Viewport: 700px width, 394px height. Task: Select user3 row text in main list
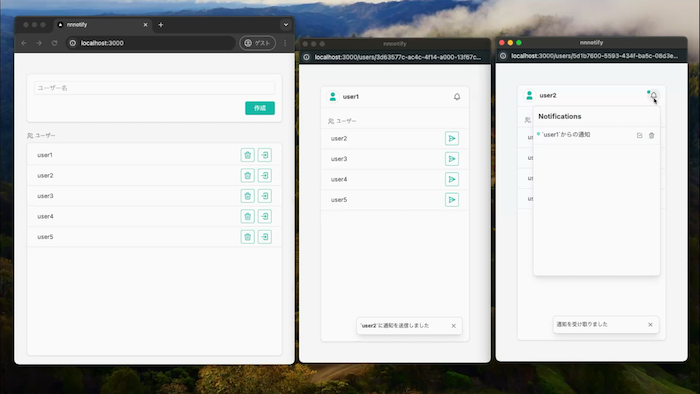click(x=45, y=196)
